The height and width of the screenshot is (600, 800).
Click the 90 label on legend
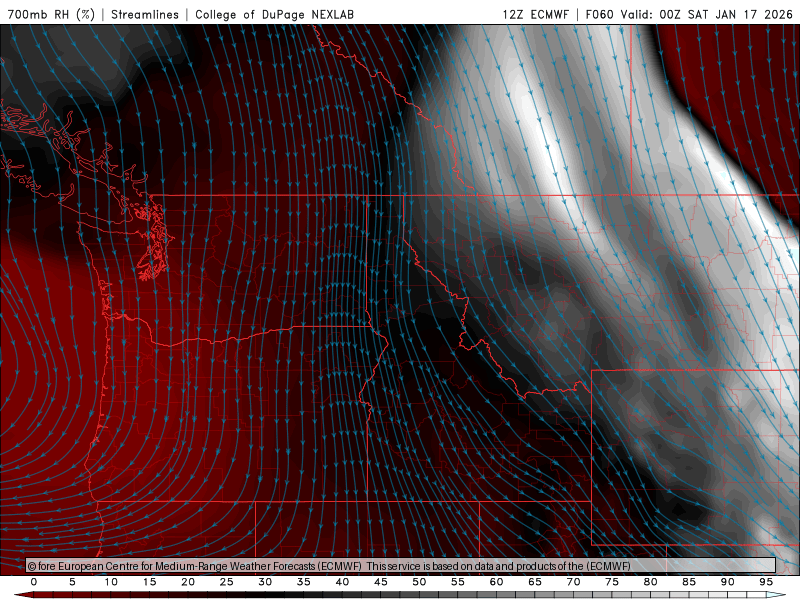point(727,582)
